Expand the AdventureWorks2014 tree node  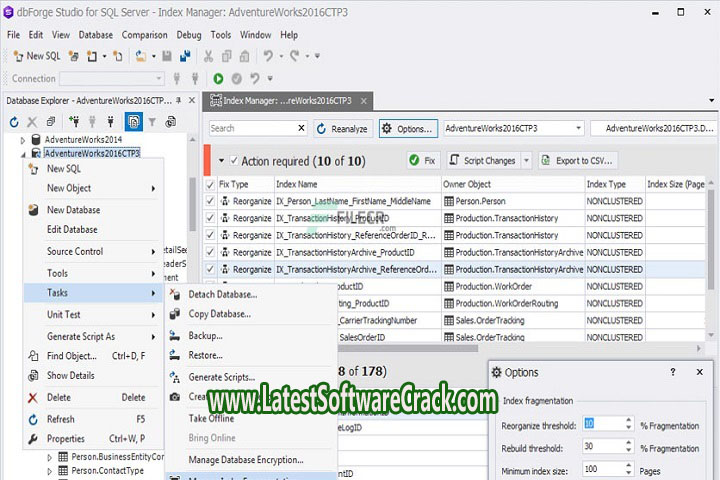click(x=23, y=140)
